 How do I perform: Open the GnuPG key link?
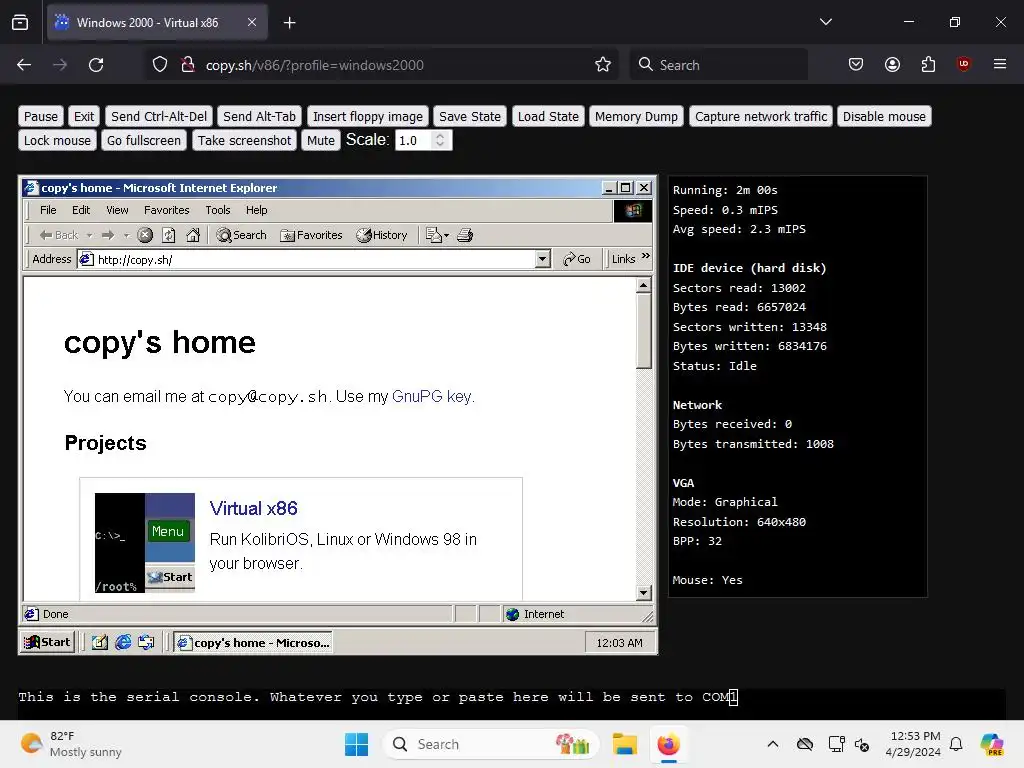(432, 396)
